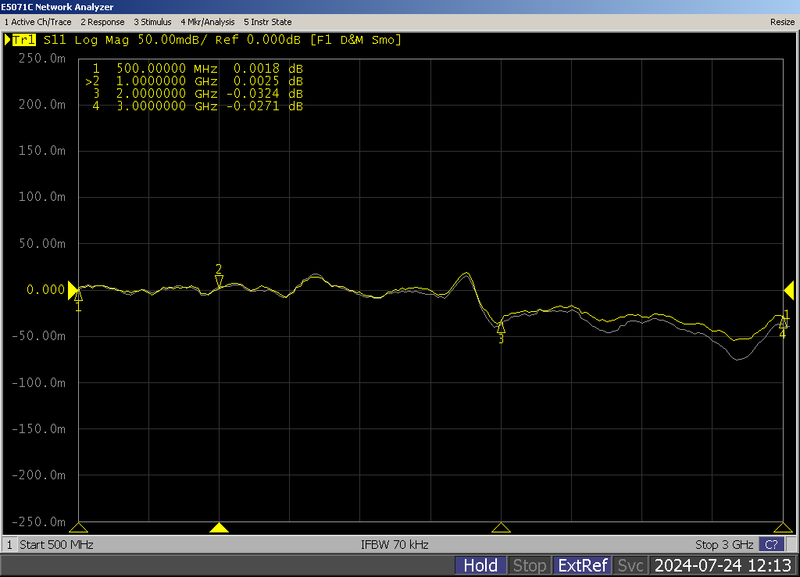
Task: Click the Hold sweep status indicator
Action: click(480, 564)
